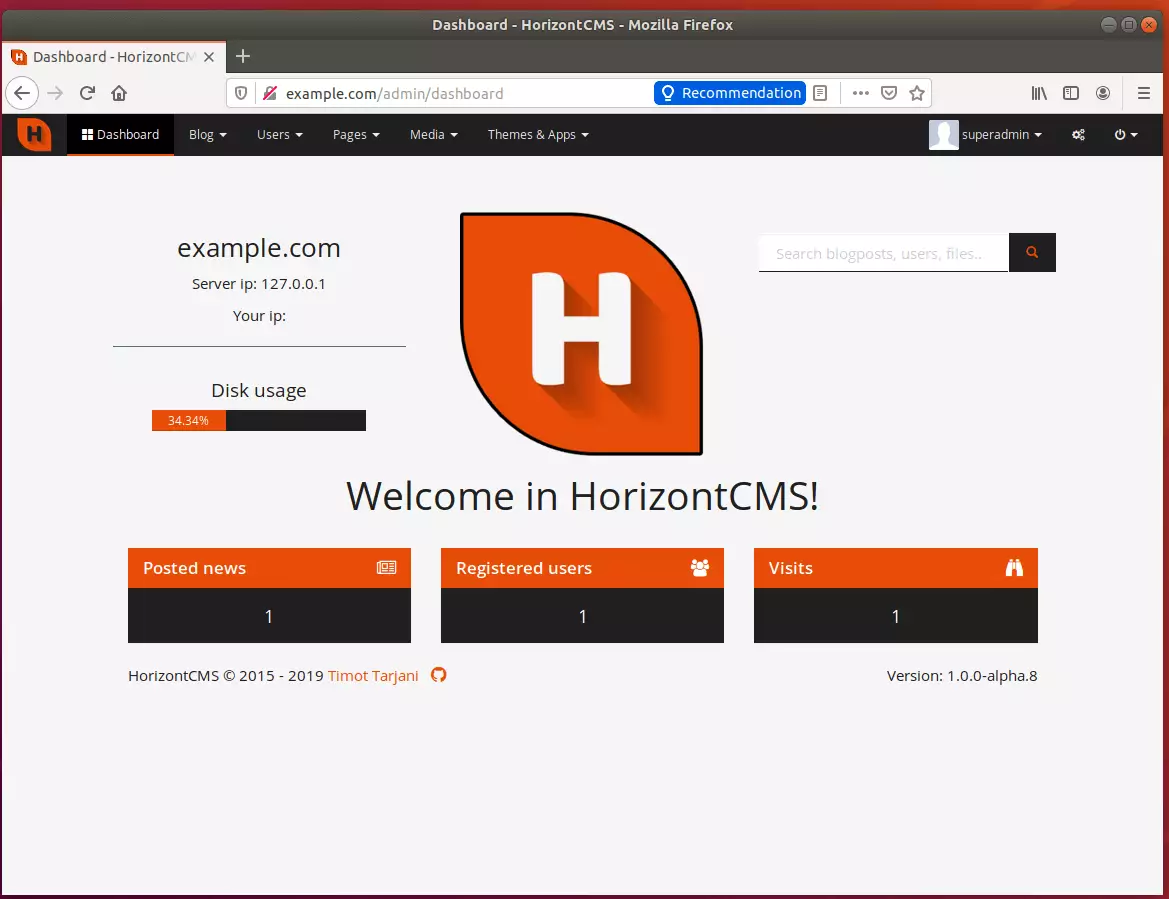Focus the search blogposts input field
Viewport: 1169px width, 899px height.
click(x=883, y=253)
